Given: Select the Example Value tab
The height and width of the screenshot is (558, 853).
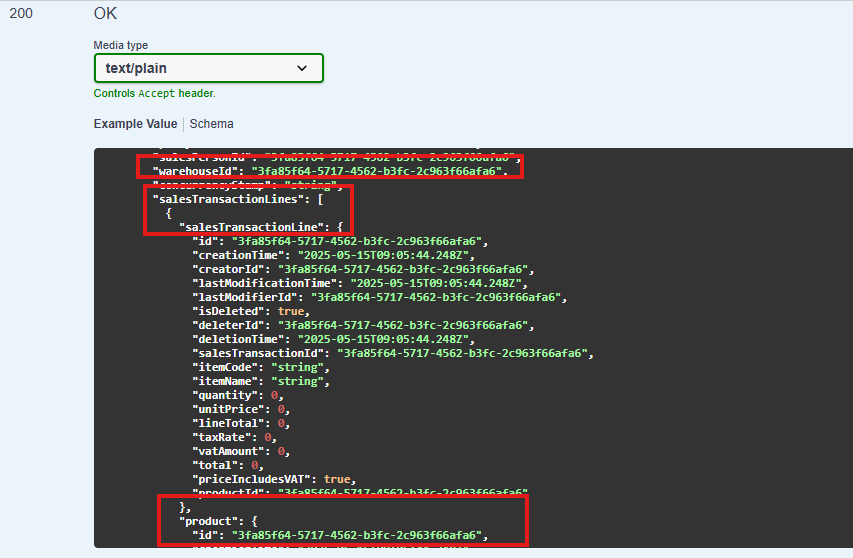Looking at the screenshot, I should [x=135, y=124].
